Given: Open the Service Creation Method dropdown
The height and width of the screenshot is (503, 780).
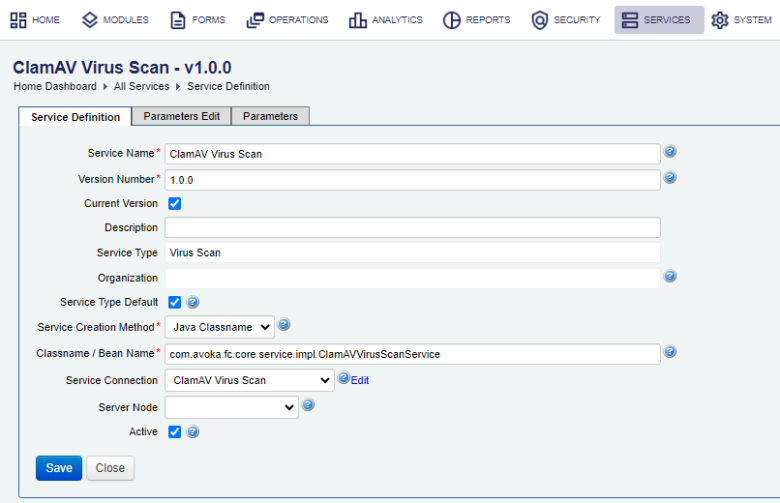Looking at the screenshot, I should pyautogui.click(x=219, y=327).
